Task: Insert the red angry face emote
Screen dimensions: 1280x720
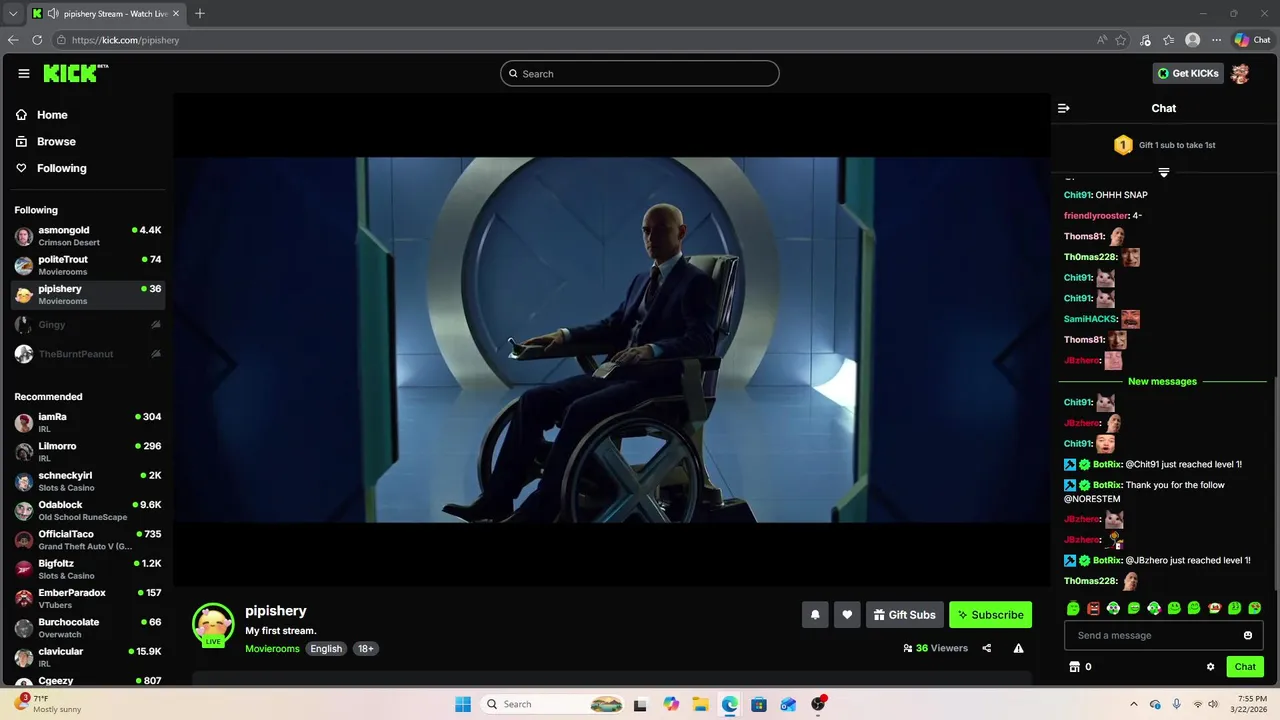Action: 1093,608
